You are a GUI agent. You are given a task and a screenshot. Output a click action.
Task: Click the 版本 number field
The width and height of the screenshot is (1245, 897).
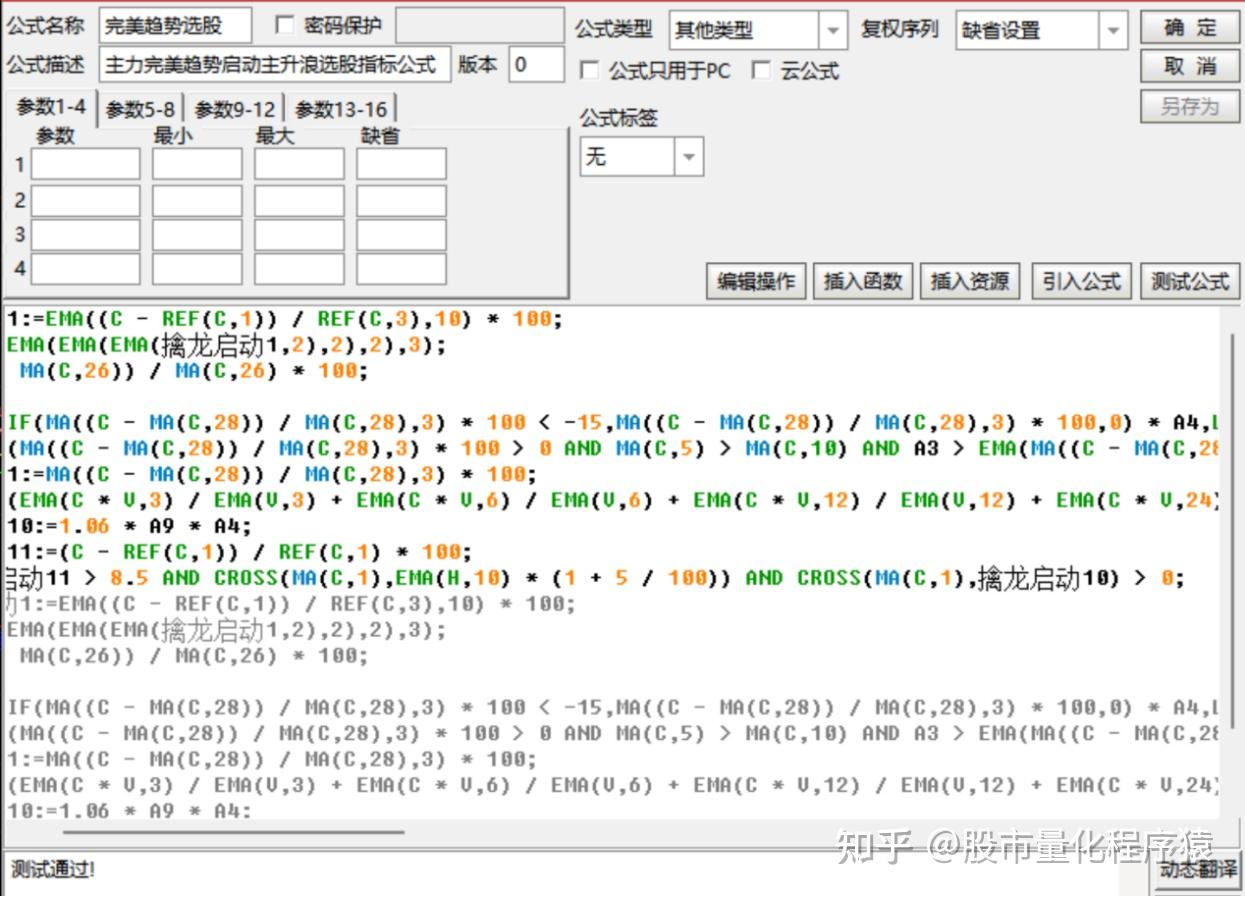536,65
